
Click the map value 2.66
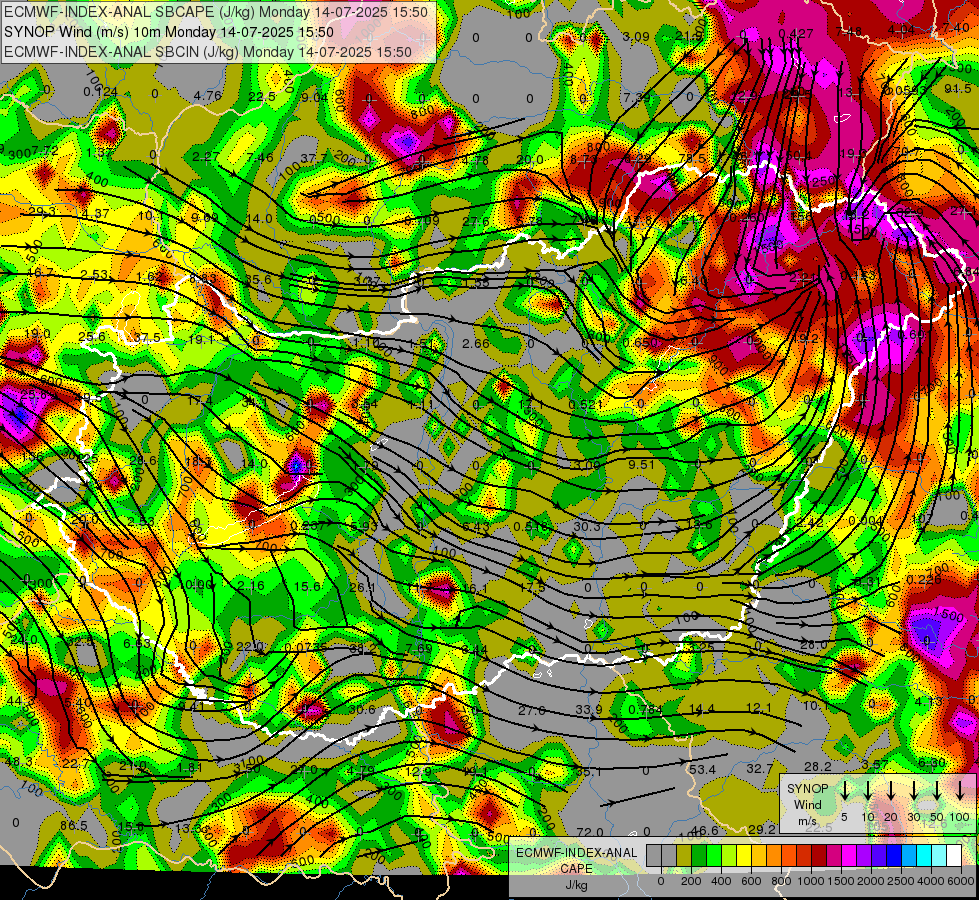pyautogui.click(x=476, y=343)
